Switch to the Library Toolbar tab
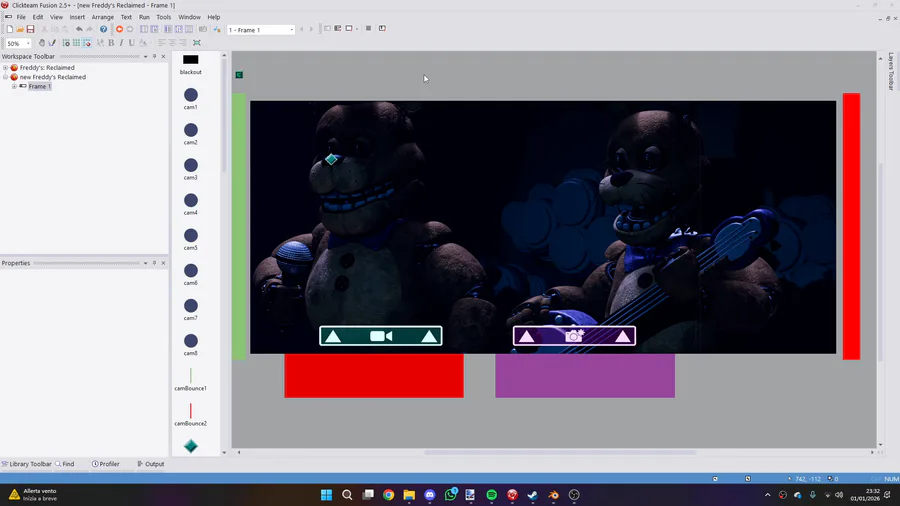 [x=26, y=464]
